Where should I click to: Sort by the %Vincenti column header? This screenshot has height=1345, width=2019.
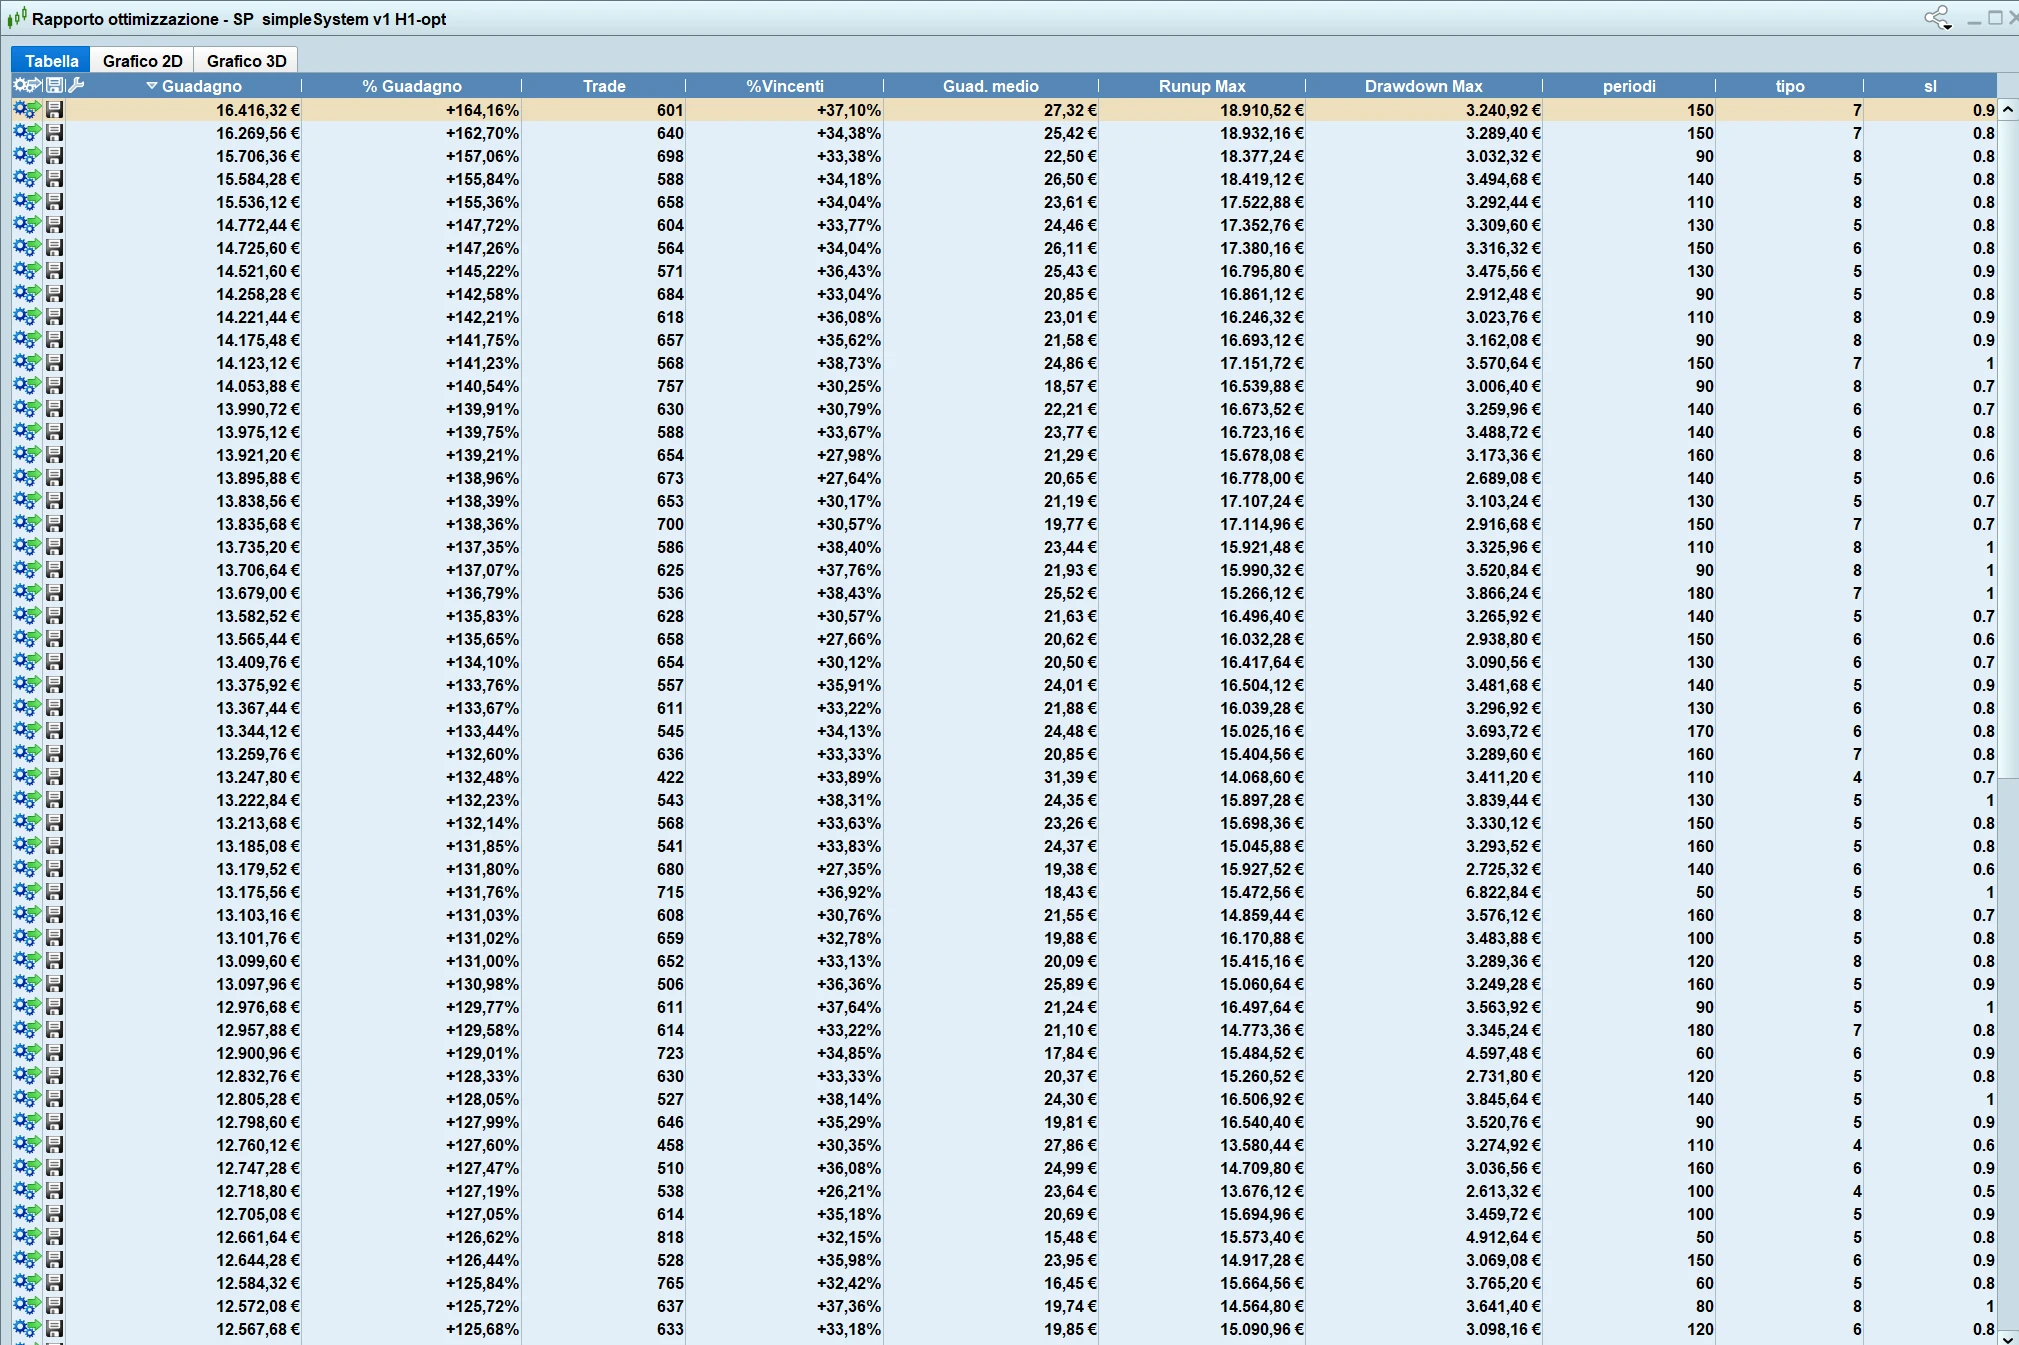[785, 86]
